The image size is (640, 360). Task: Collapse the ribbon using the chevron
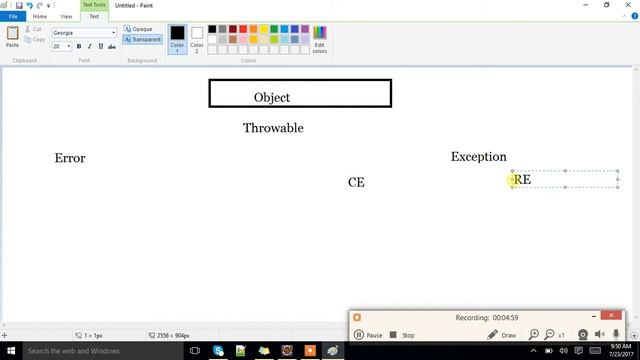[624, 16]
